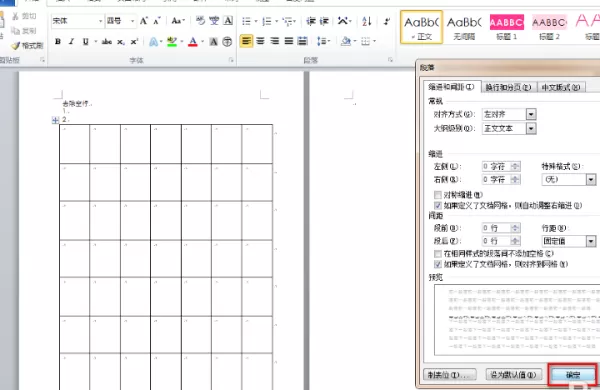Click the shading paint bucket button
The width and height of the screenshot is (600, 390).
pyautogui.click(x=346, y=41)
